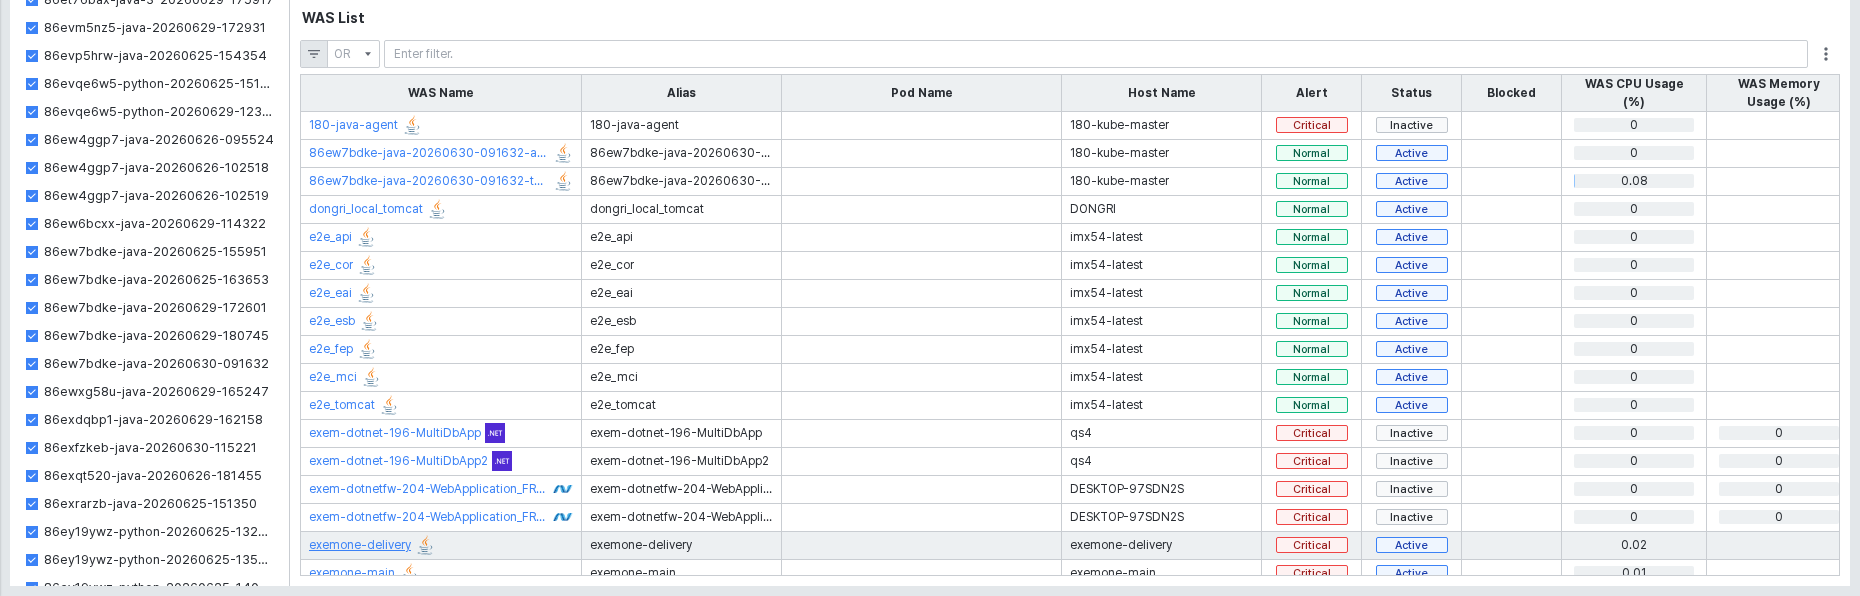This screenshot has height=596, width=1860.
Task: Click the .NET icon beside exem-dotnet-196-MultiDbApp2
Action: [x=502, y=461]
